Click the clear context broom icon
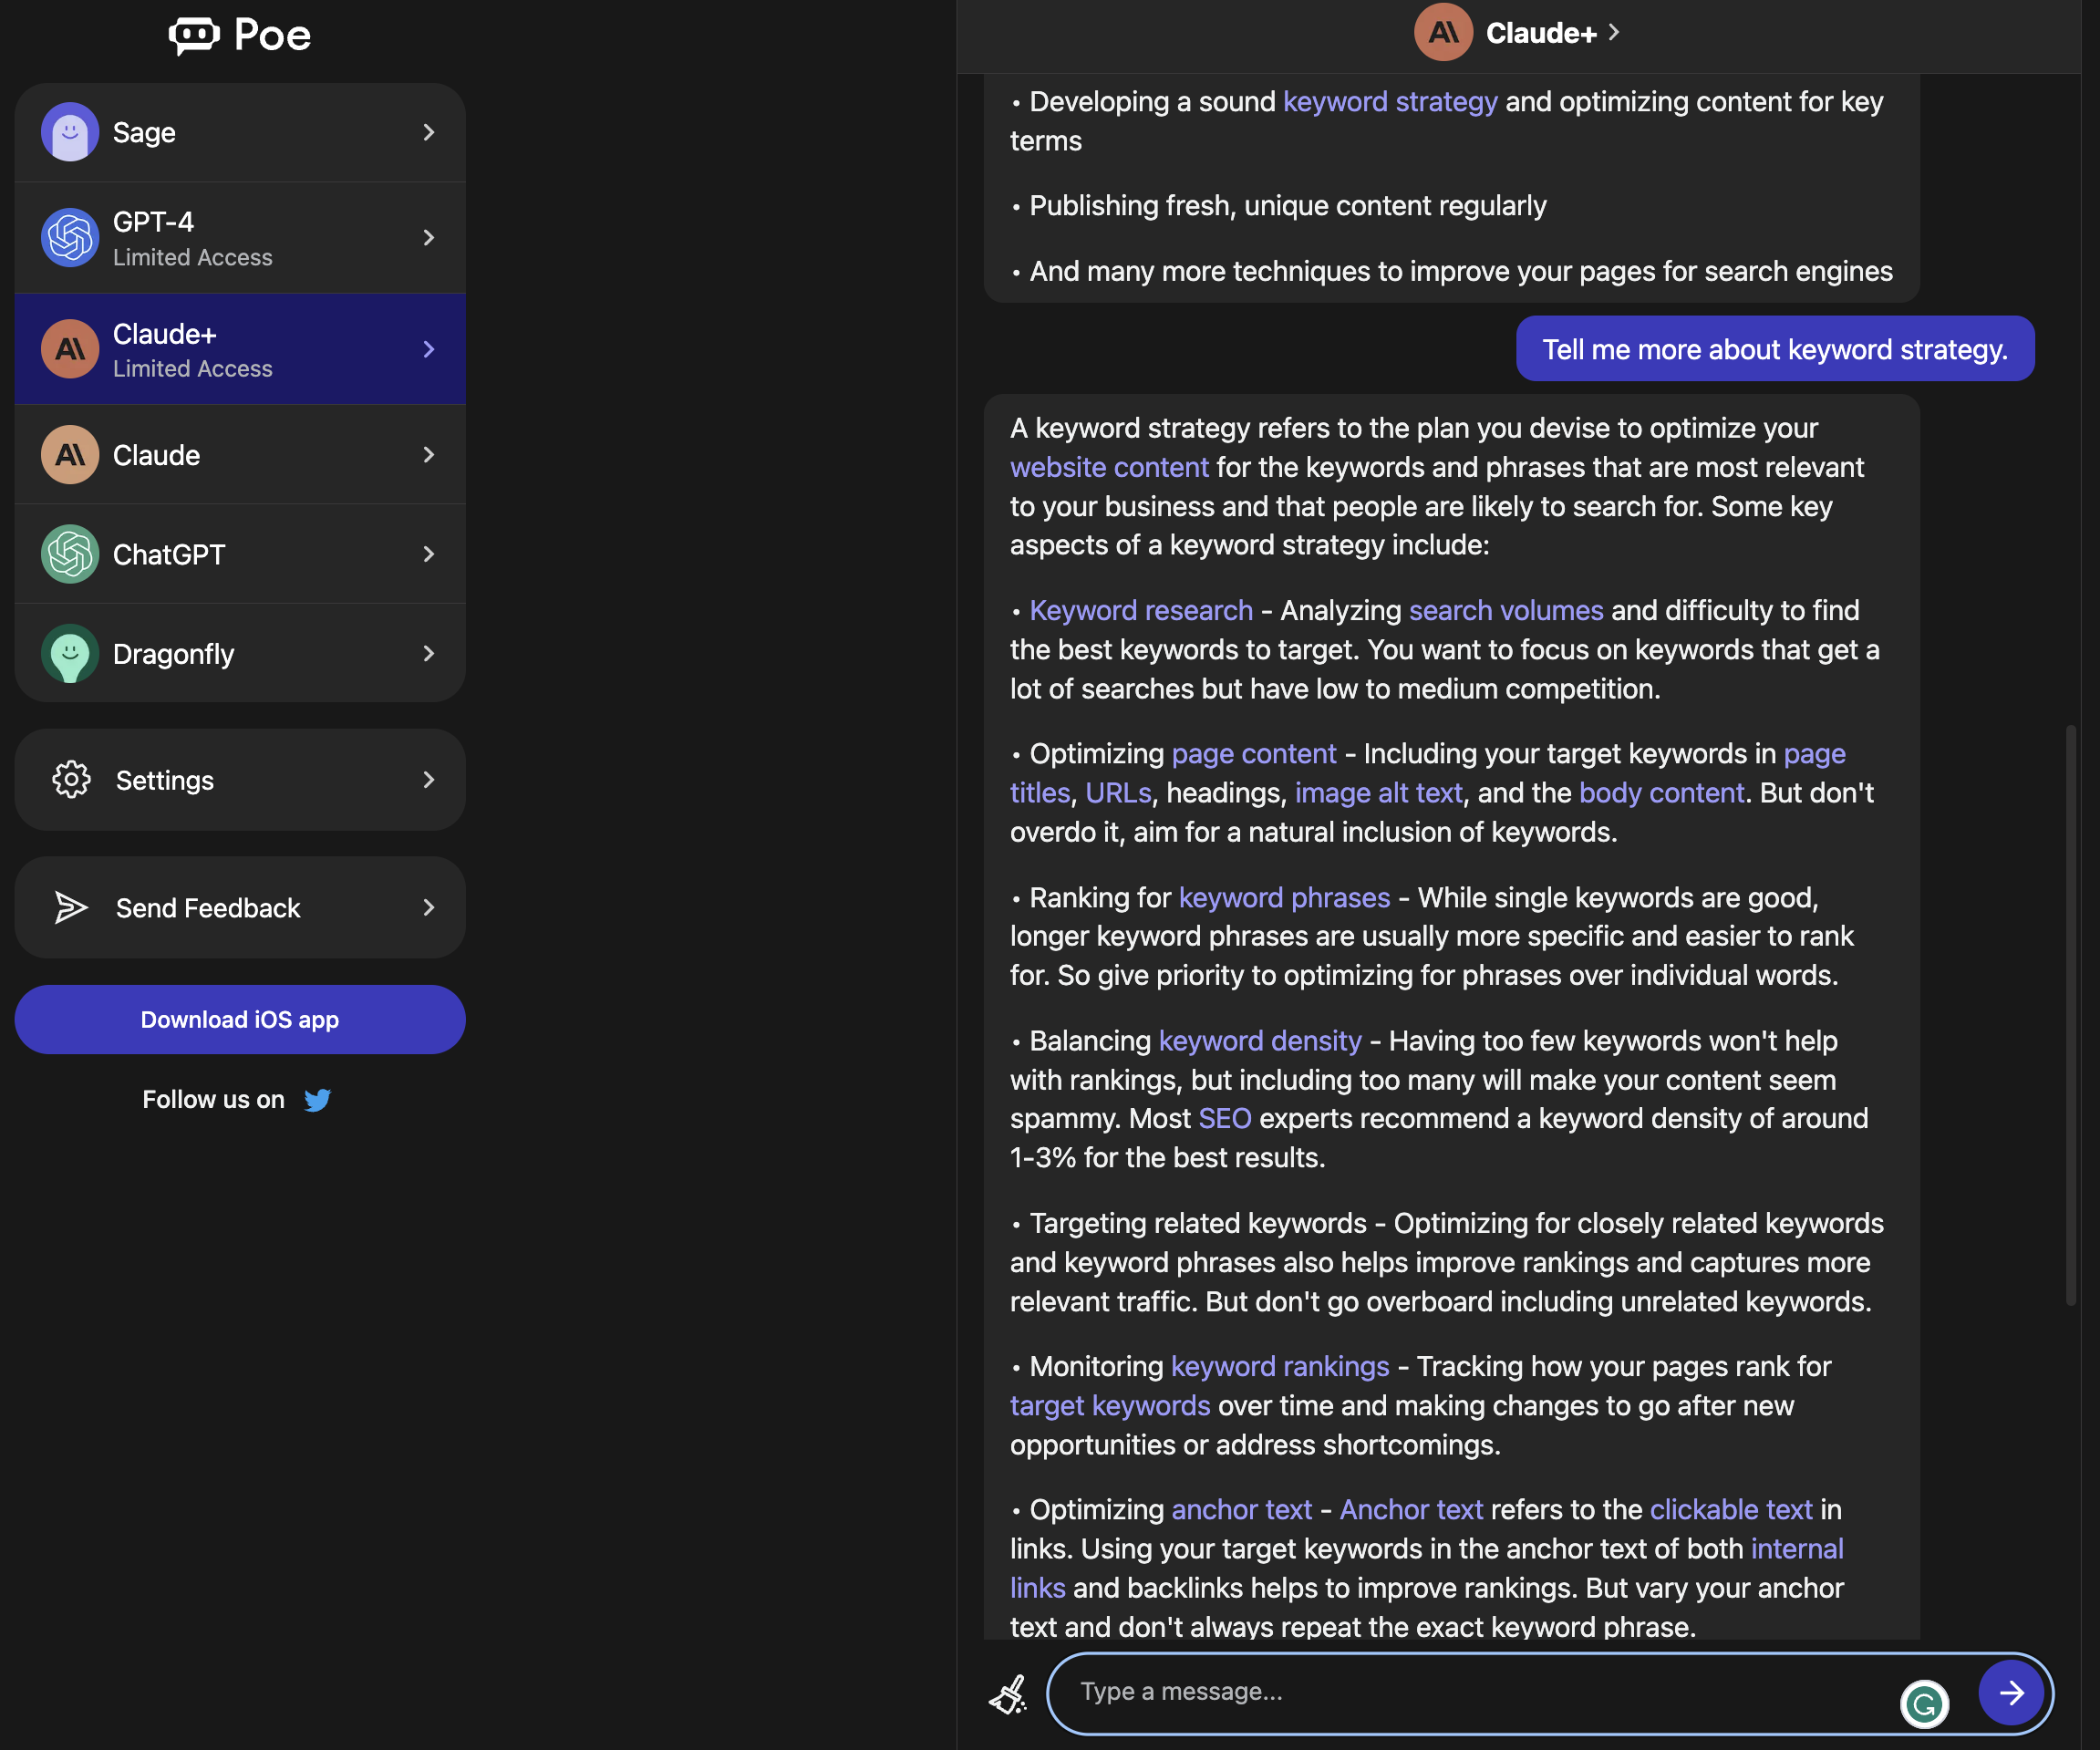The image size is (2100, 1750). point(1008,1694)
